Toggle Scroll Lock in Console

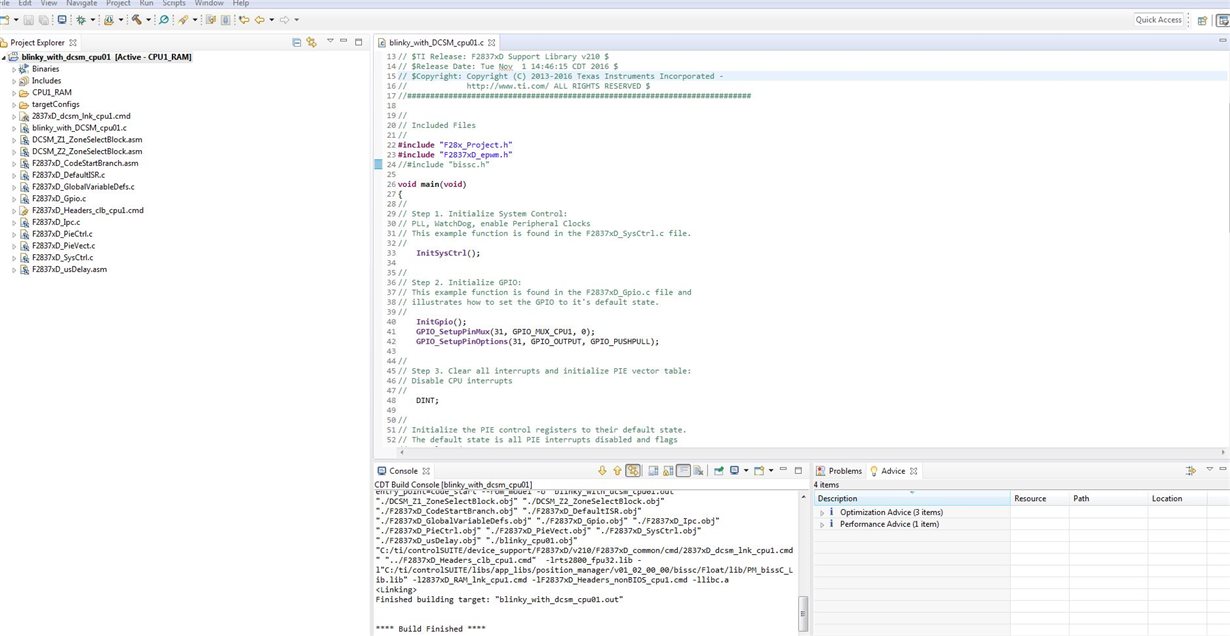click(x=668, y=470)
